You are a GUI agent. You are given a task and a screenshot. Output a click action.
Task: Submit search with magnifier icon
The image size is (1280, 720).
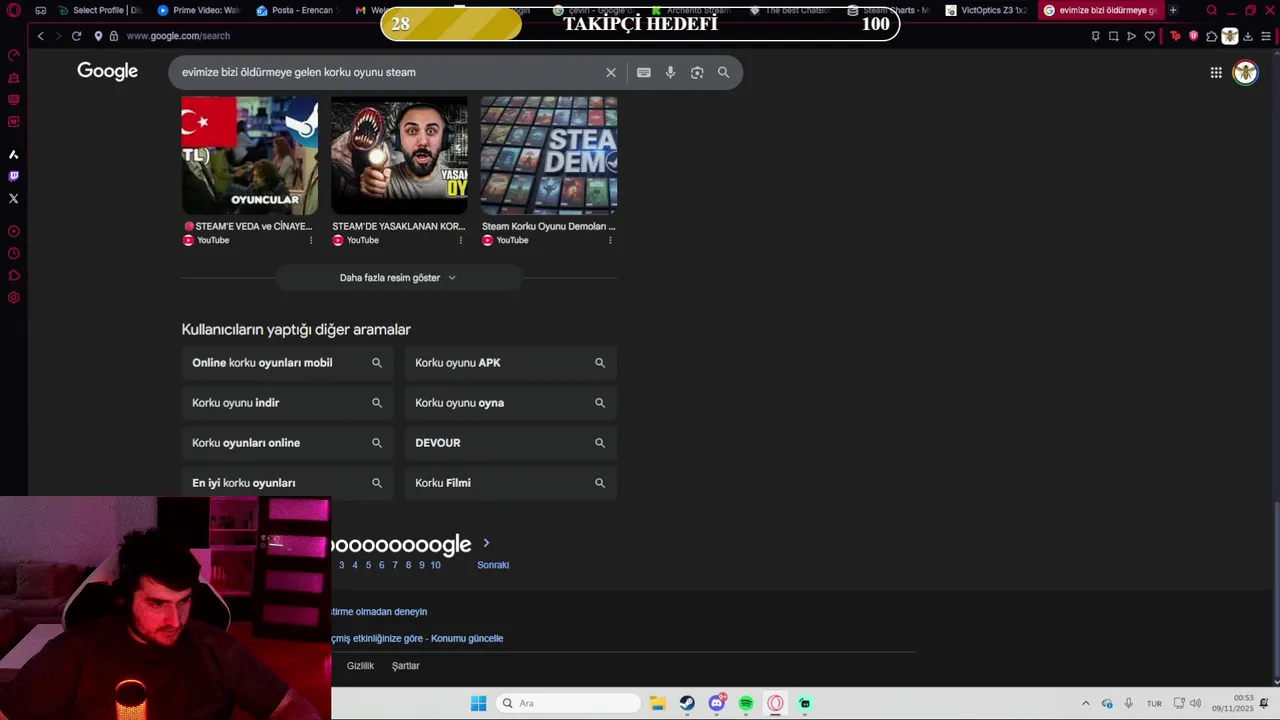click(x=723, y=72)
